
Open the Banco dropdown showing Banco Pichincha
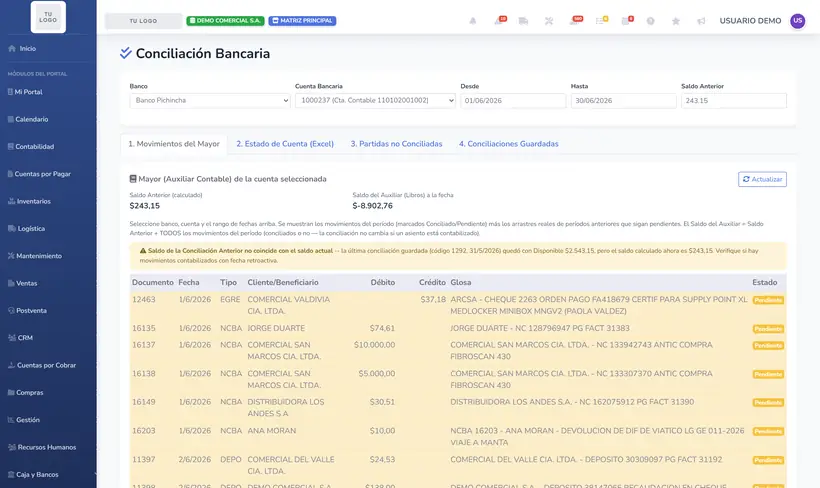pyautogui.click(x=210, y=100)
